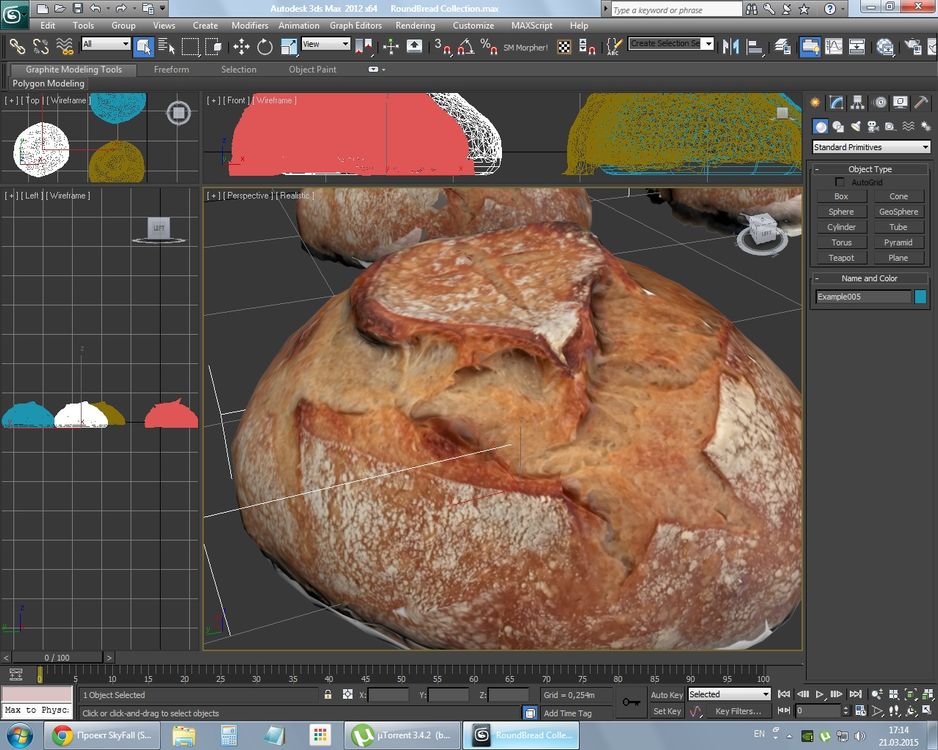Toggle the Percent Snap button

point(489,46)
